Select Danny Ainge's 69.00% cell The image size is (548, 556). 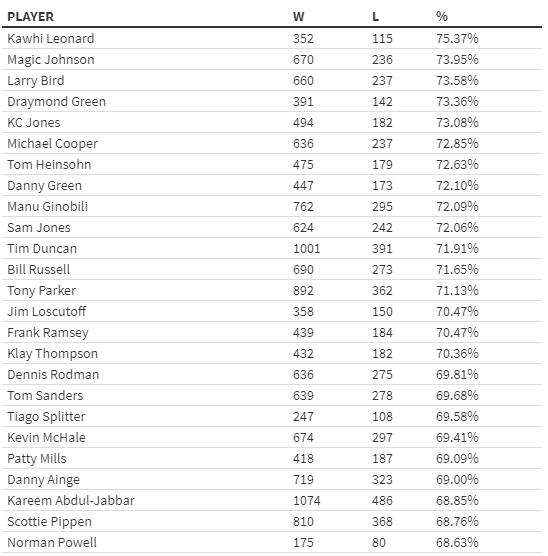coord(457,479)
